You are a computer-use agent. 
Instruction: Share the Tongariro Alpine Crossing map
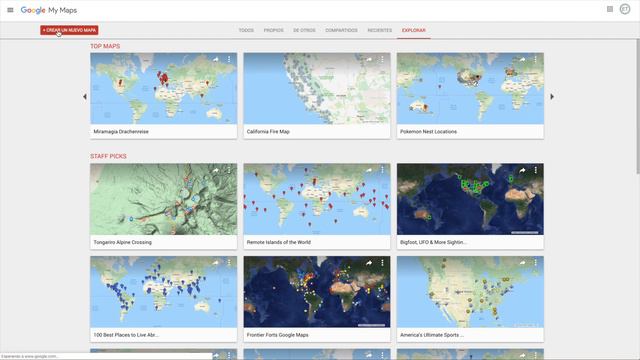[x=216, y=170]
